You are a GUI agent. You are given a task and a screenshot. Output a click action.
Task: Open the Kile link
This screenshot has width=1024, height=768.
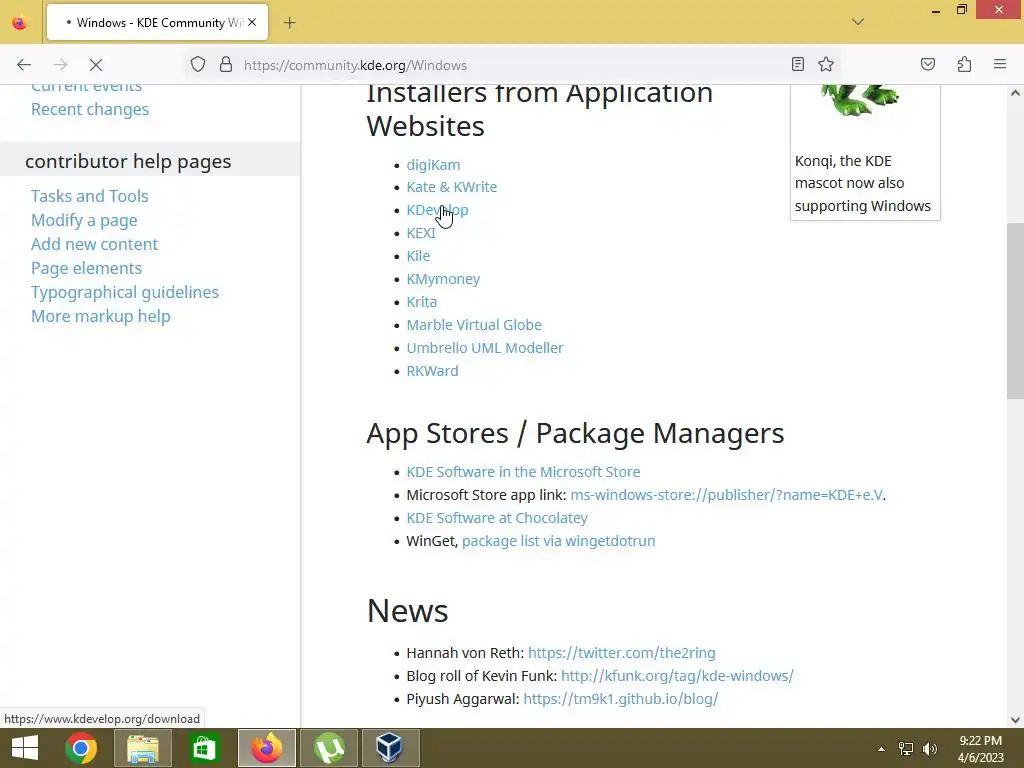pos(418,256)
